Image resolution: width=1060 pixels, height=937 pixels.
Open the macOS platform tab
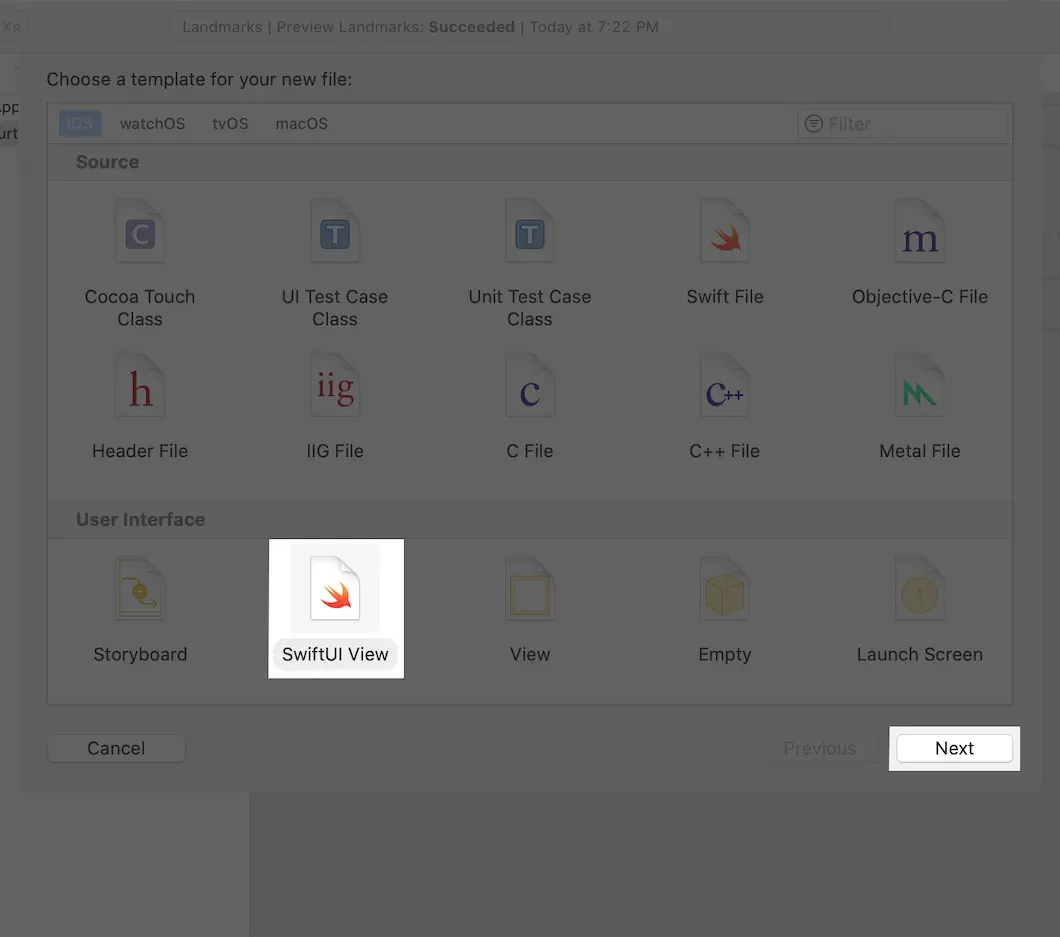tap(302, 124)
